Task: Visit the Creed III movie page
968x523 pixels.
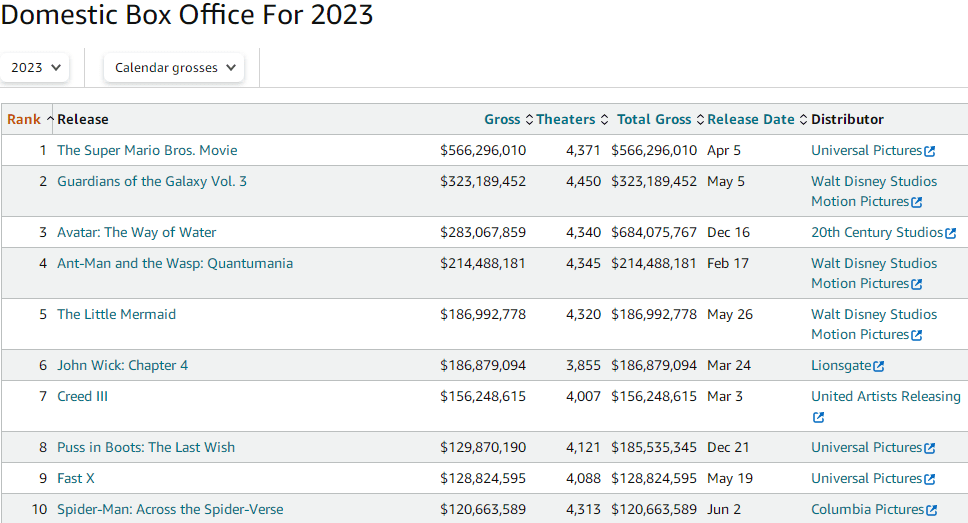Action: click(x=82, y=397)
